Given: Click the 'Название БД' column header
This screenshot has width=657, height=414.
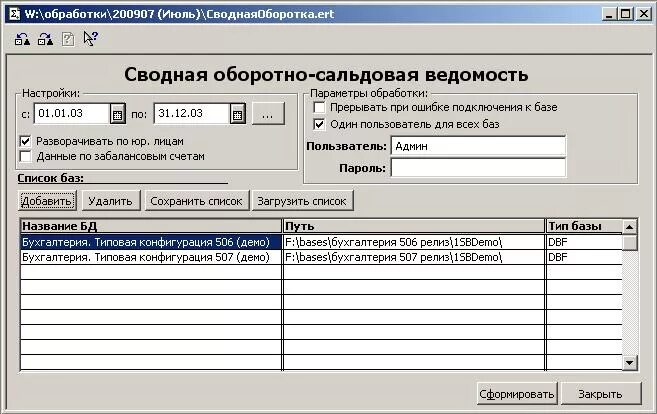Looking at the screenshot, I should coord(151,226).
